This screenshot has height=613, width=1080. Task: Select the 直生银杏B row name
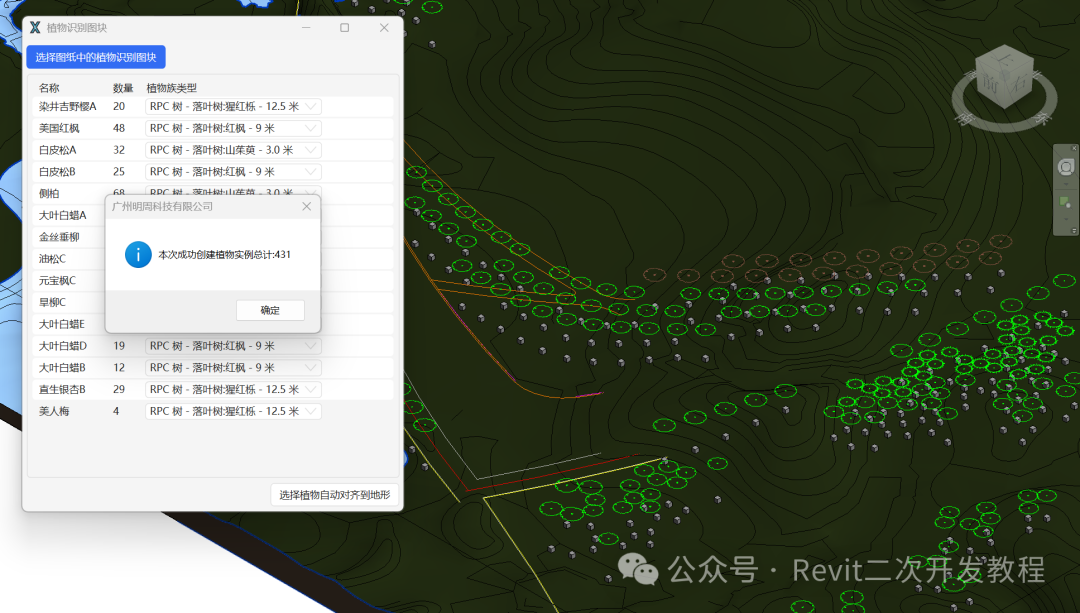(62, 389)
